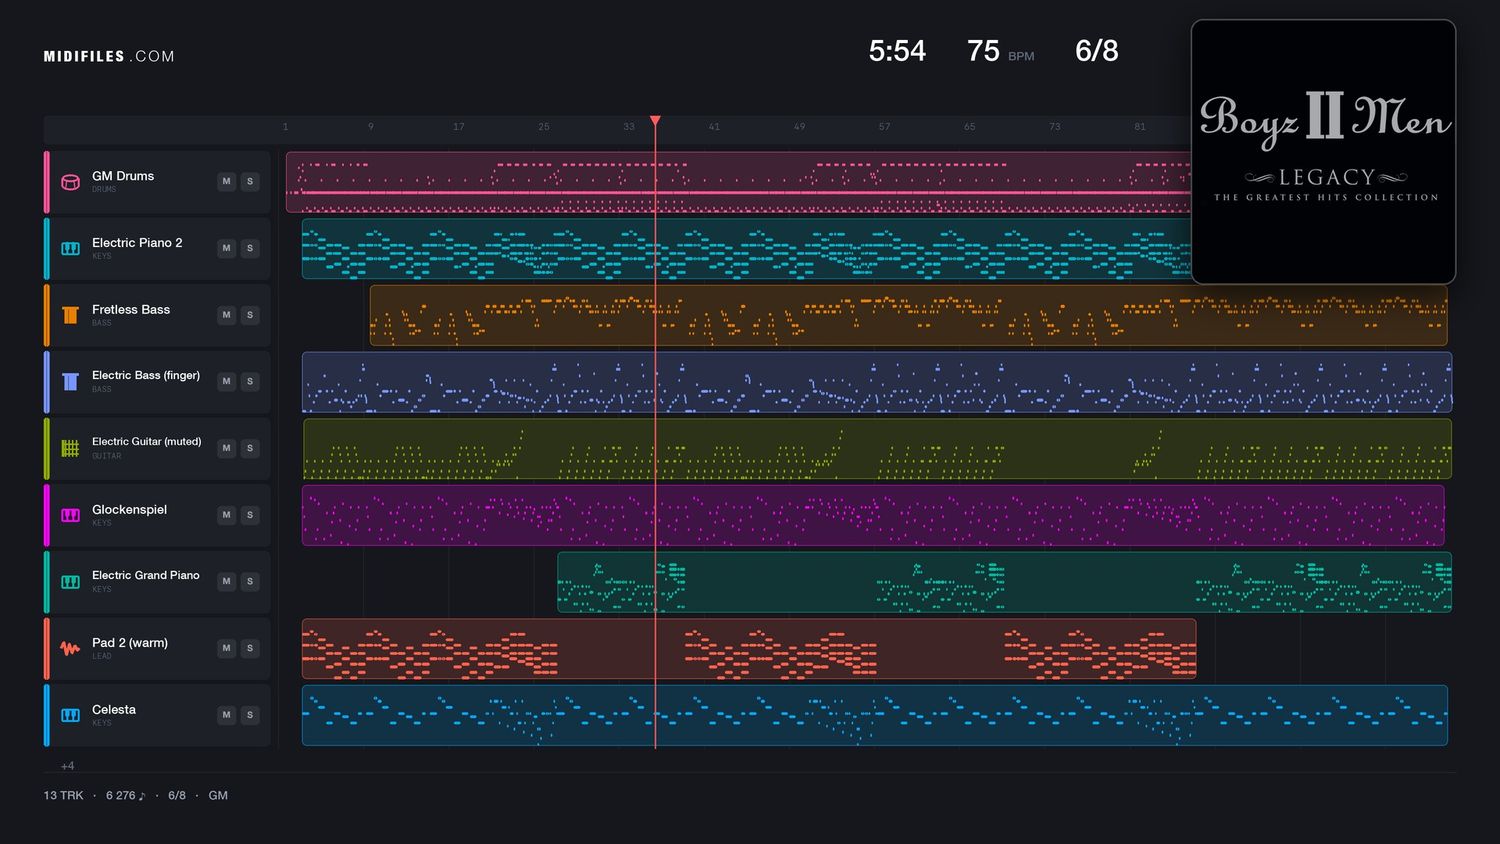Jump to bar 41 on the ruler
This screenshot has height=844, width=1500.
point(714,127)
